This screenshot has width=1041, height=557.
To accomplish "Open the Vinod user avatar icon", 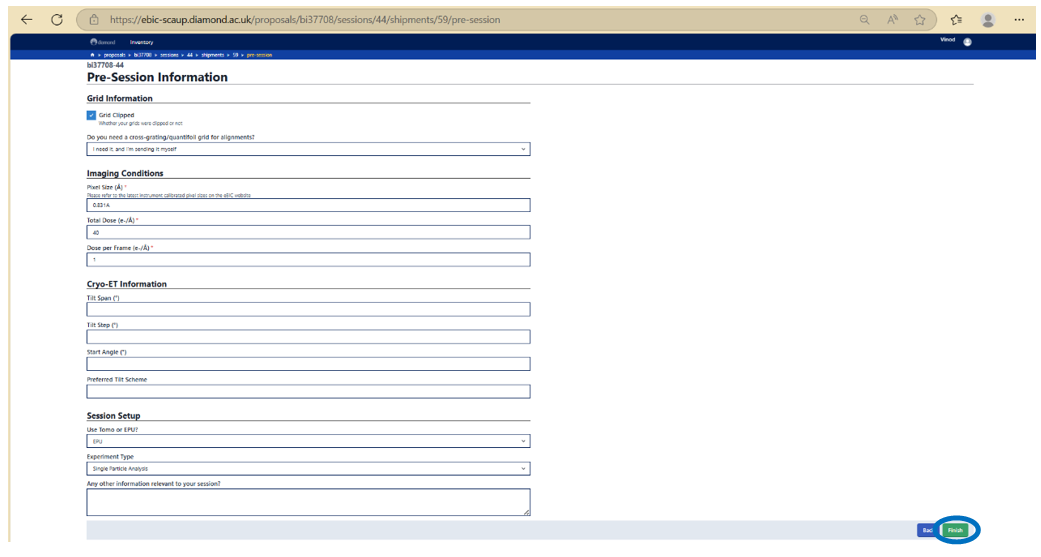I will tap(967, 42).
